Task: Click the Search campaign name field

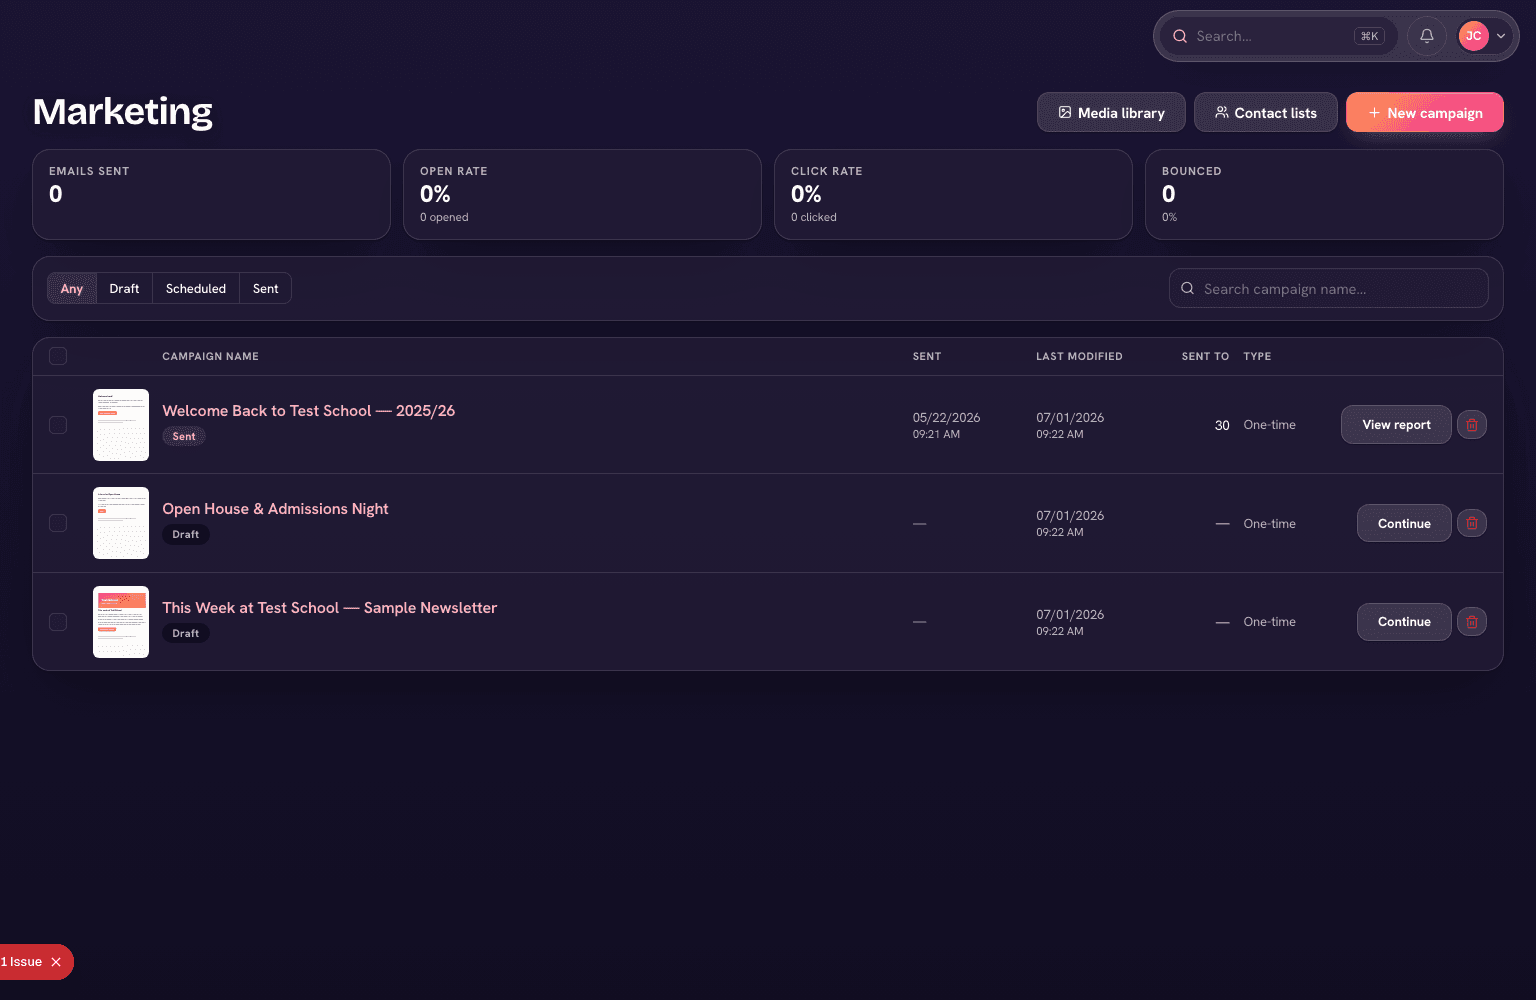Action: [x=1328, y=289]
